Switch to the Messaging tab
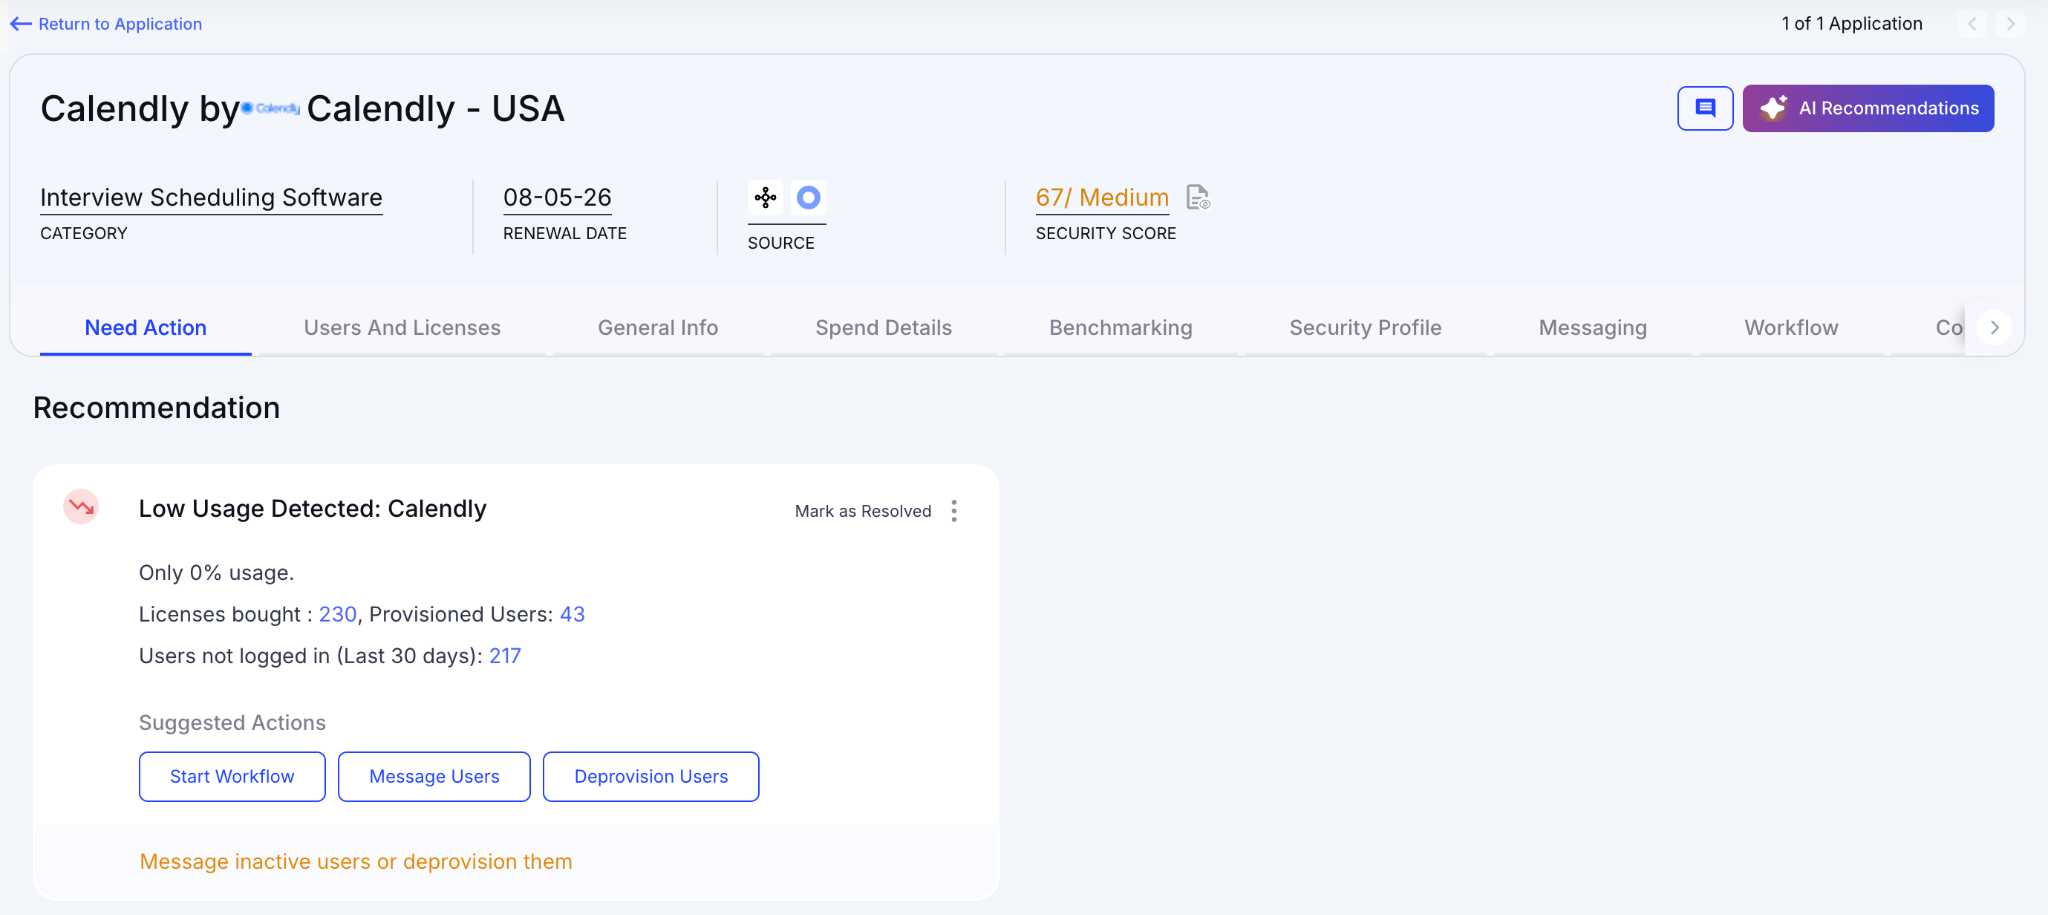 [x=1593, y=328]
